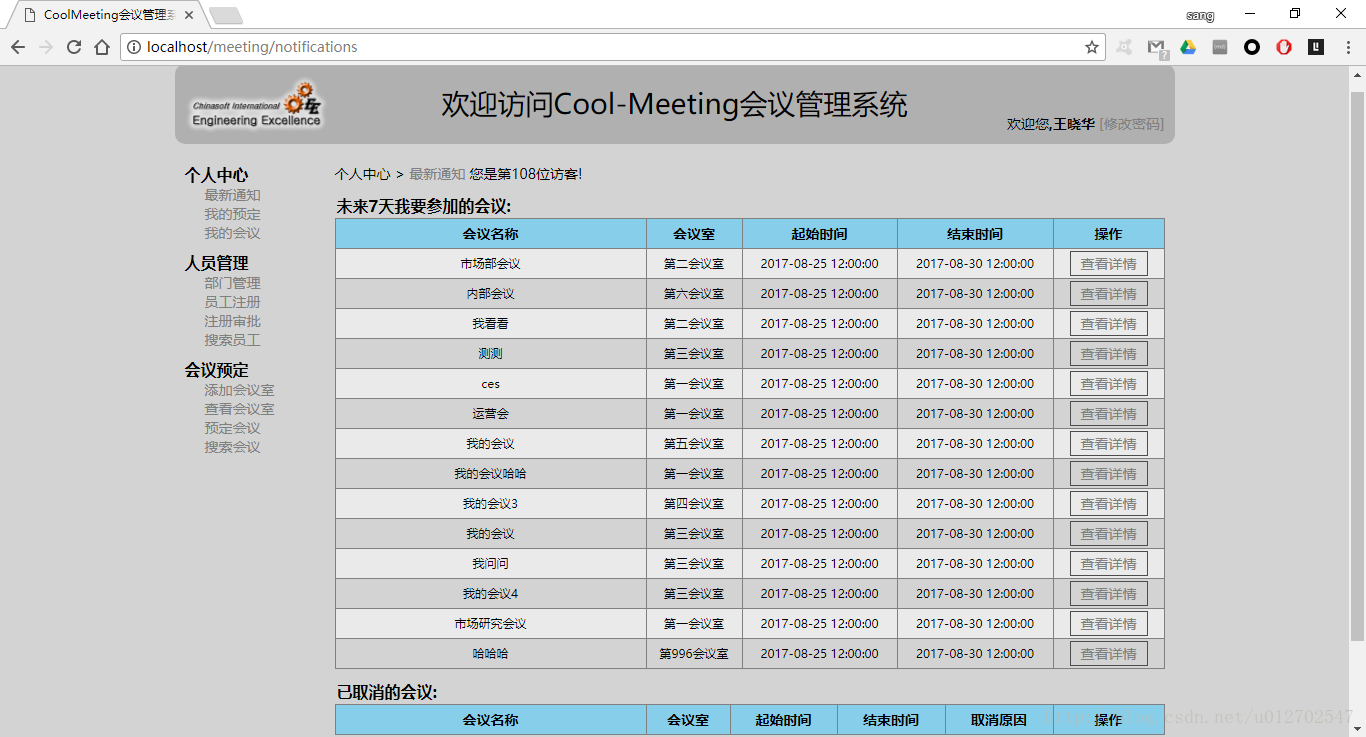Close the CoolMeeting browser tab
Image resolution: width=1366 pixels, height=737 pixels.
click(189, 15)
